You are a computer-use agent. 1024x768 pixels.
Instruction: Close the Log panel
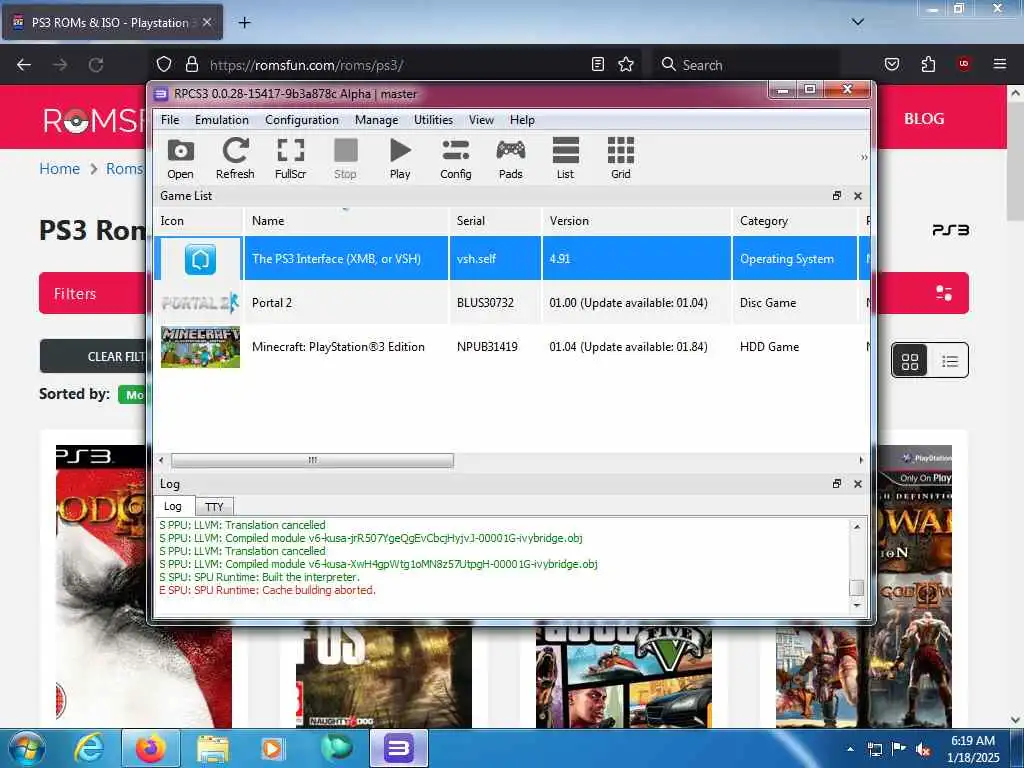(857, 484)
